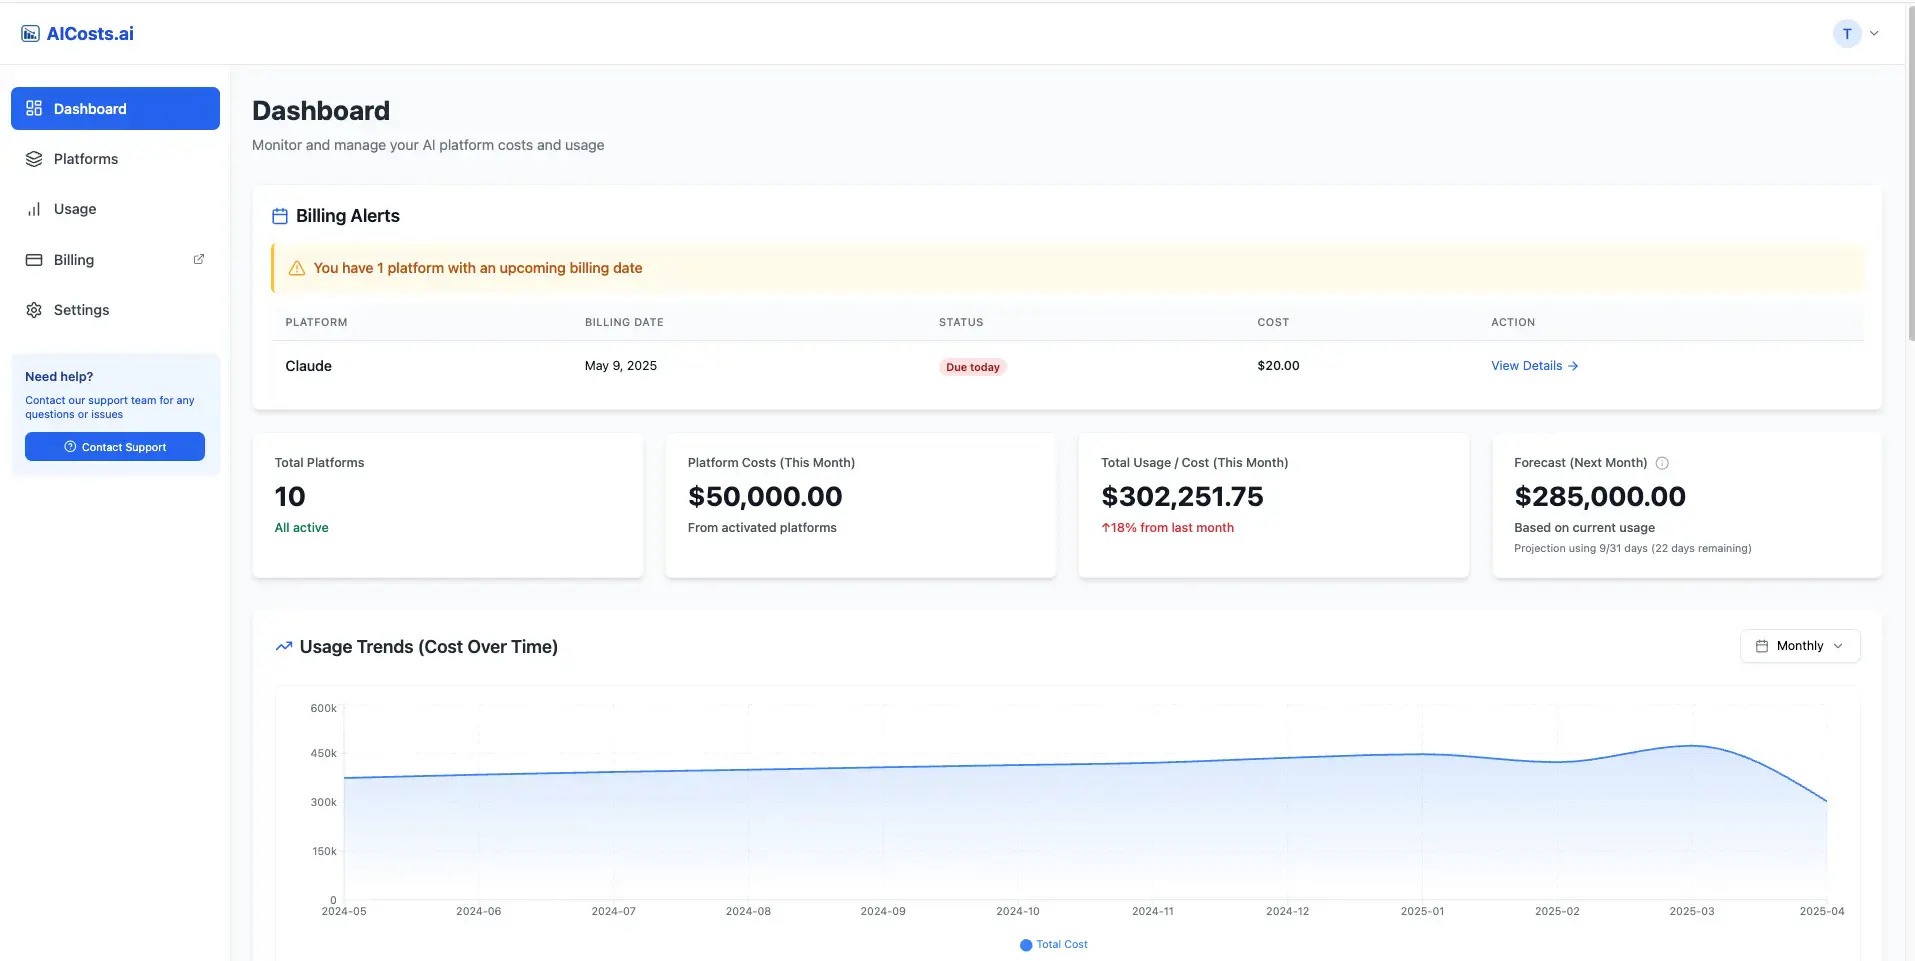Click the STATUS column header

point(961,322)
